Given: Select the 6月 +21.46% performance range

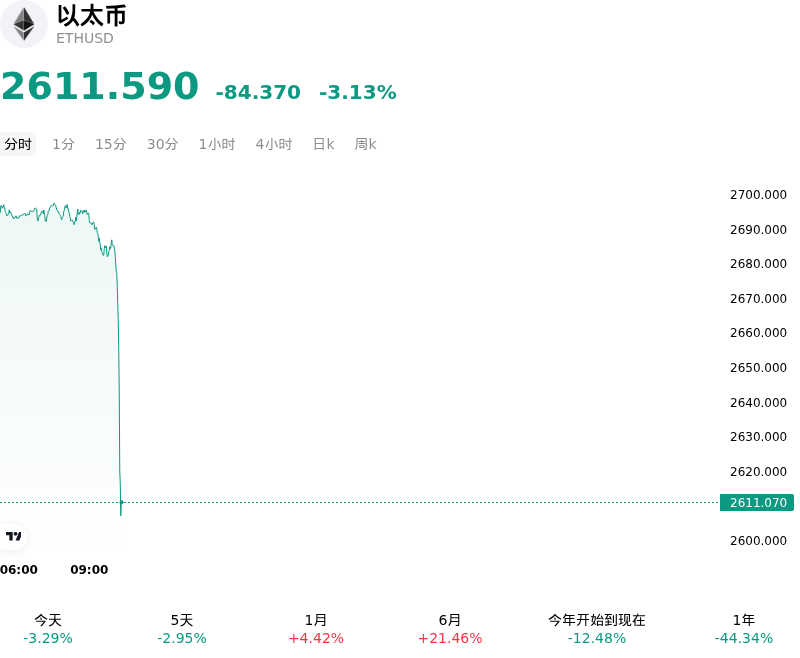Looking at the screenshot, I should 450,629.
